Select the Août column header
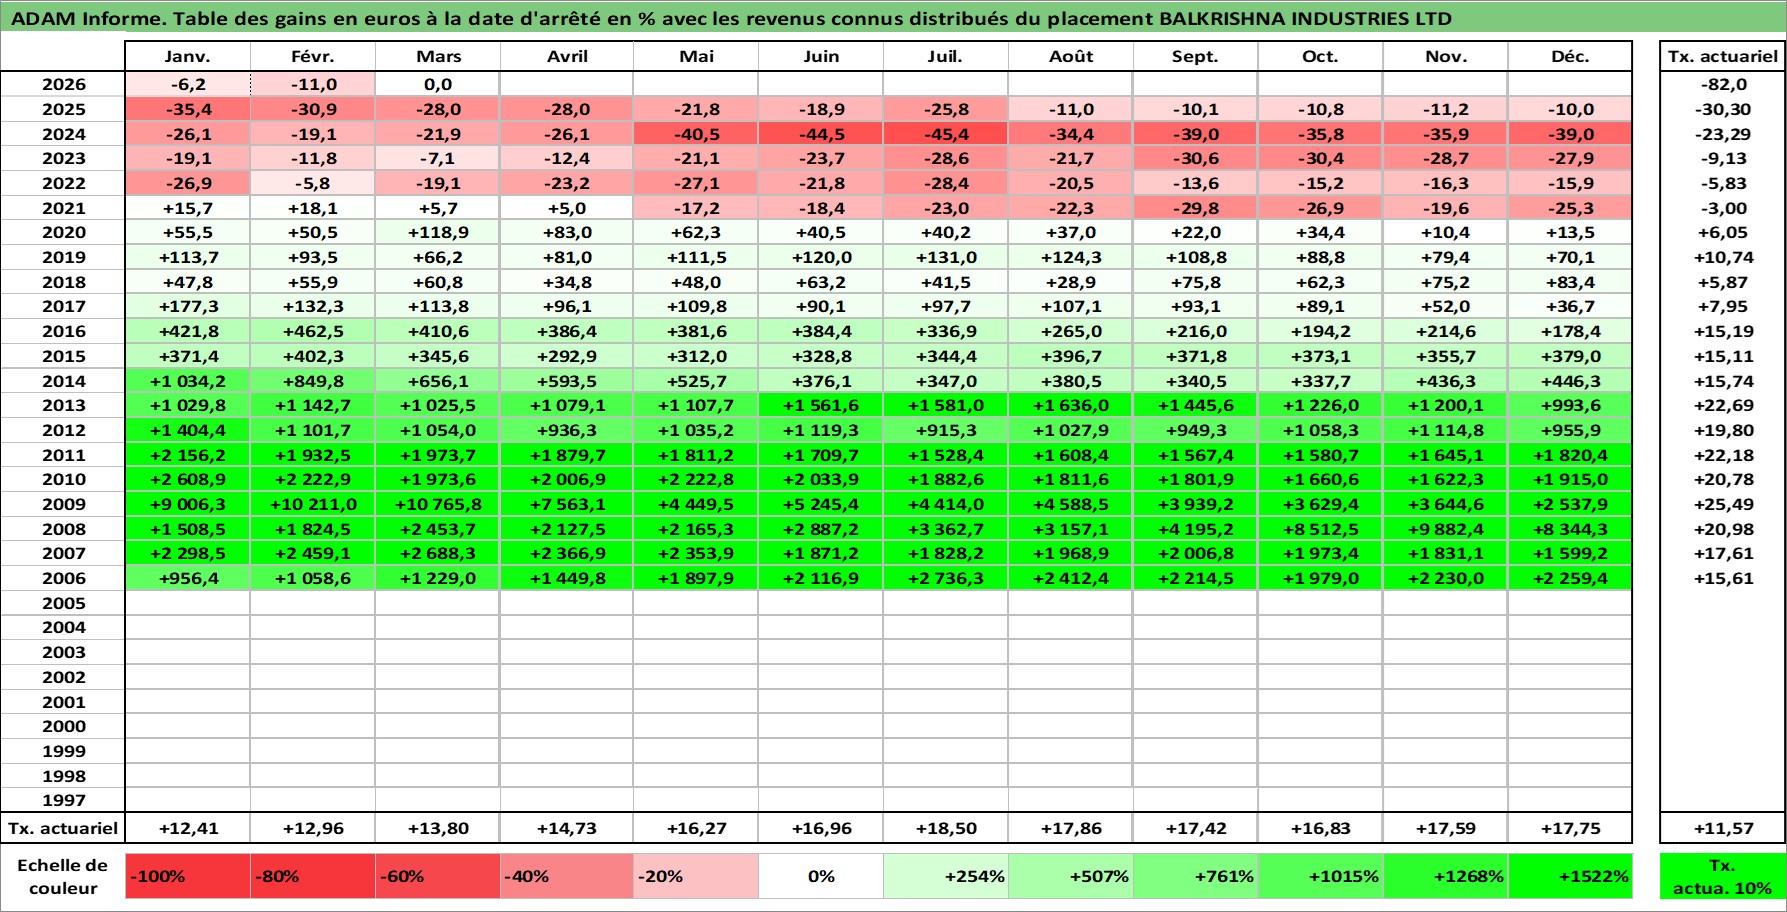The width and height of the screenshot is (1787, 912). coord(1071,56)
